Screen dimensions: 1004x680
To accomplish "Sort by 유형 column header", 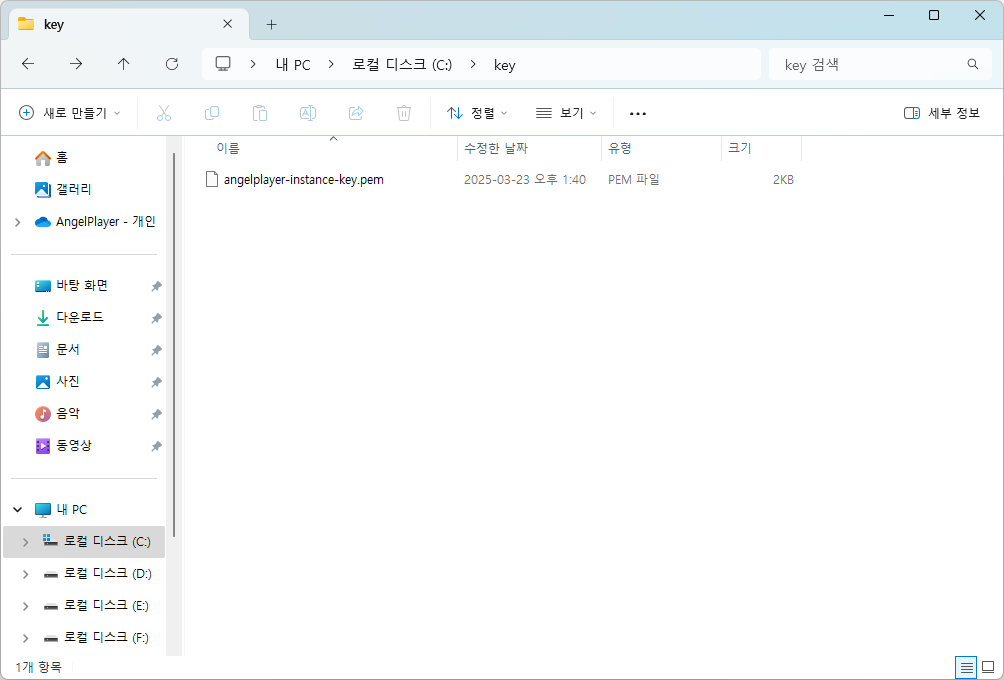I will [661, 149].
